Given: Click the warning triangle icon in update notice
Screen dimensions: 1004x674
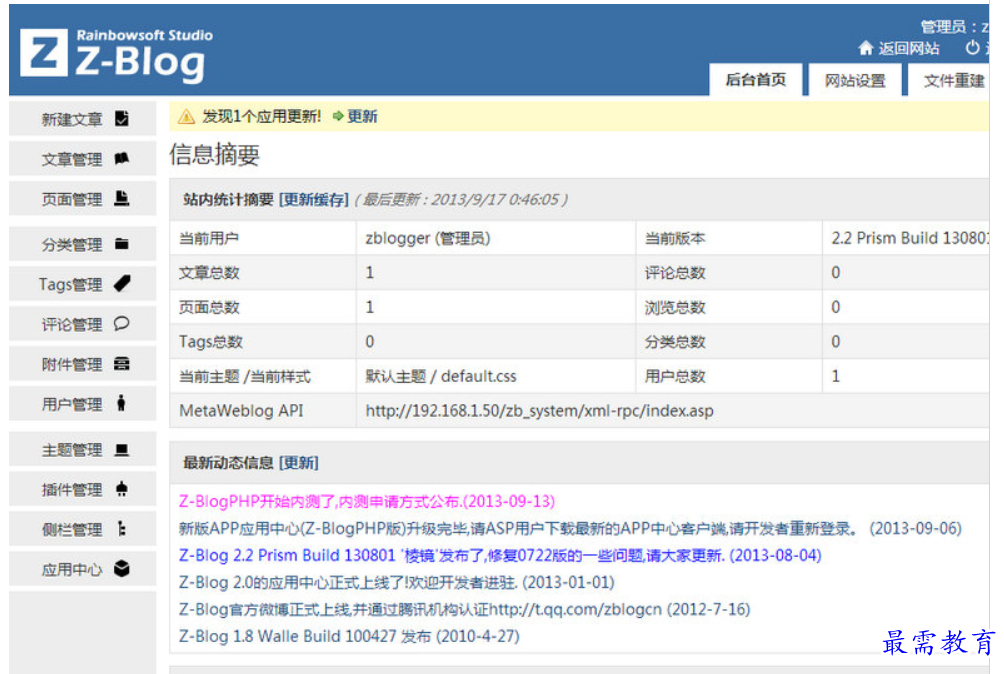Looking at the screenshot, I should 186,116.
